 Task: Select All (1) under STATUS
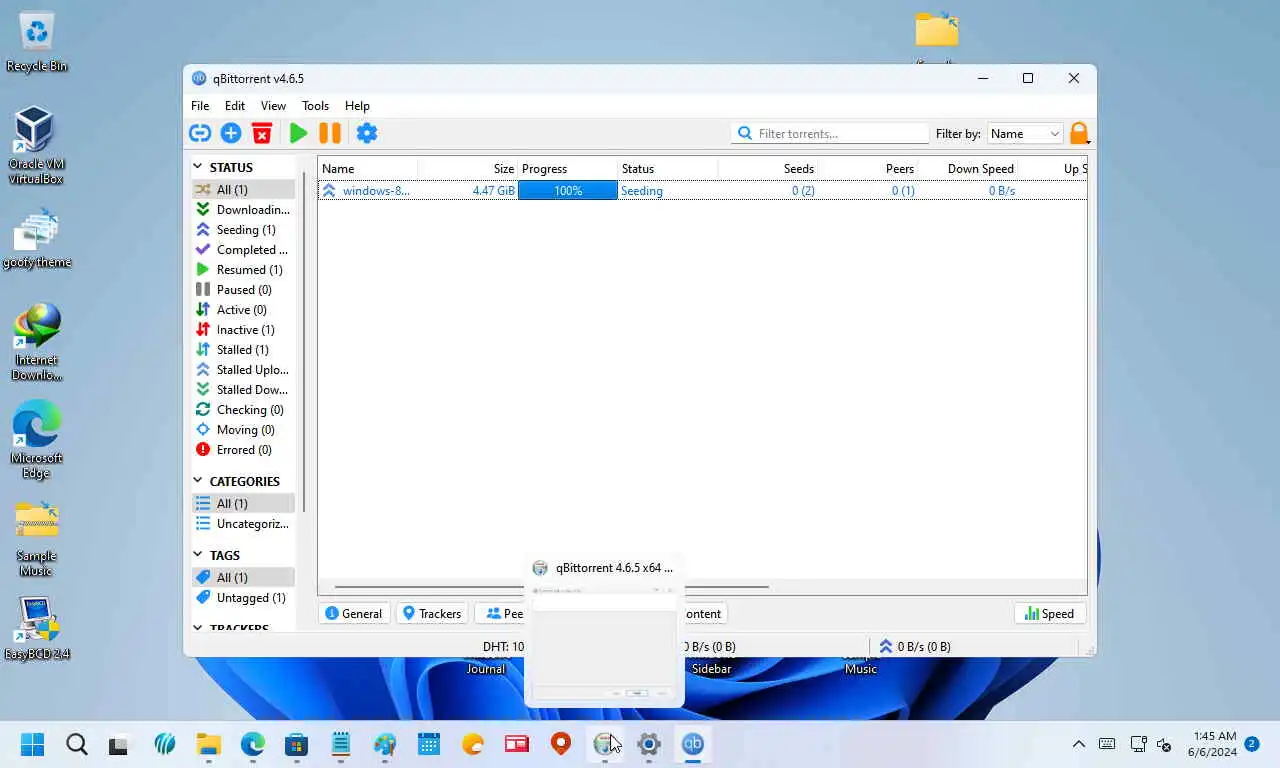point(243,190)
